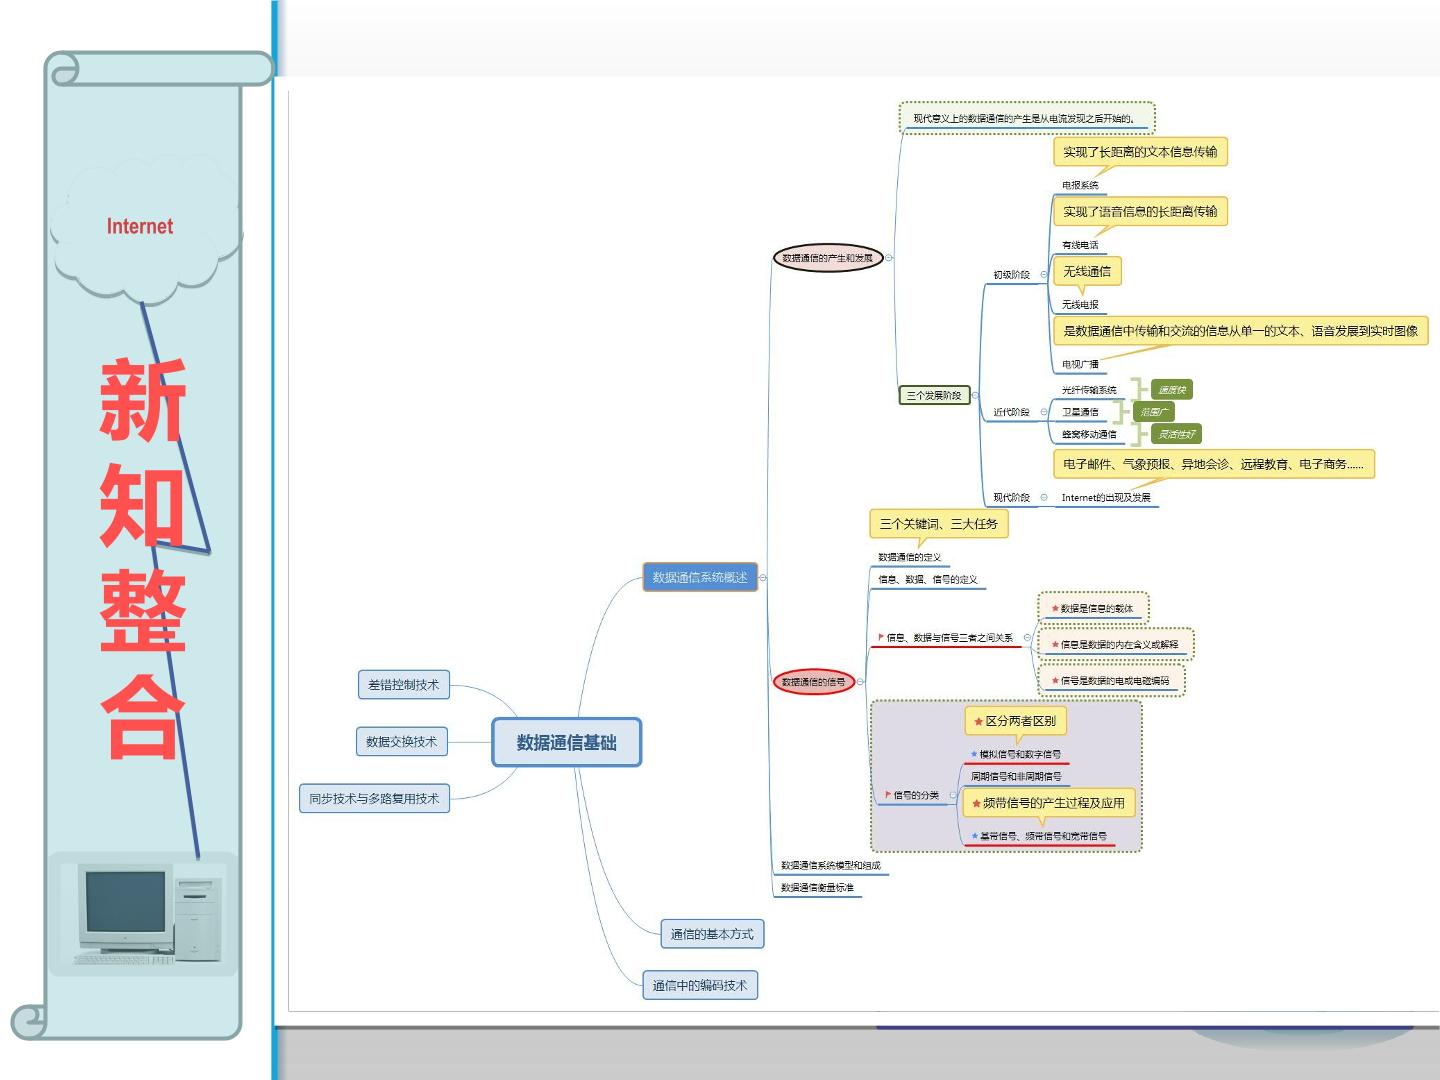Collapse the 三个发展阶段 subtree
Image resolution: width=1440 pixels, height=1080 pixels.
(x=975, y=396)
